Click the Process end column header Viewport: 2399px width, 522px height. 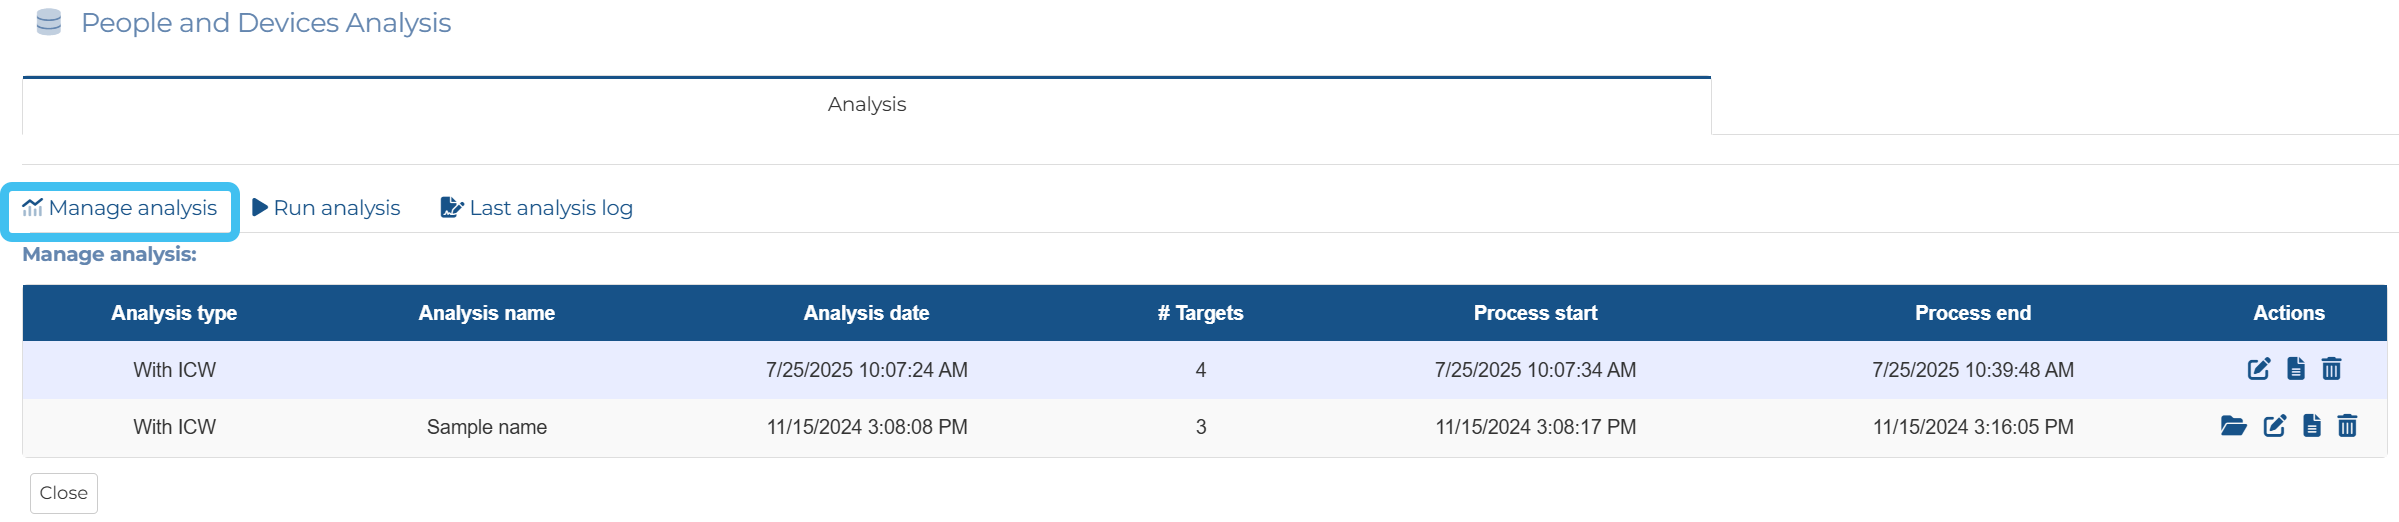coord(1972,313)
